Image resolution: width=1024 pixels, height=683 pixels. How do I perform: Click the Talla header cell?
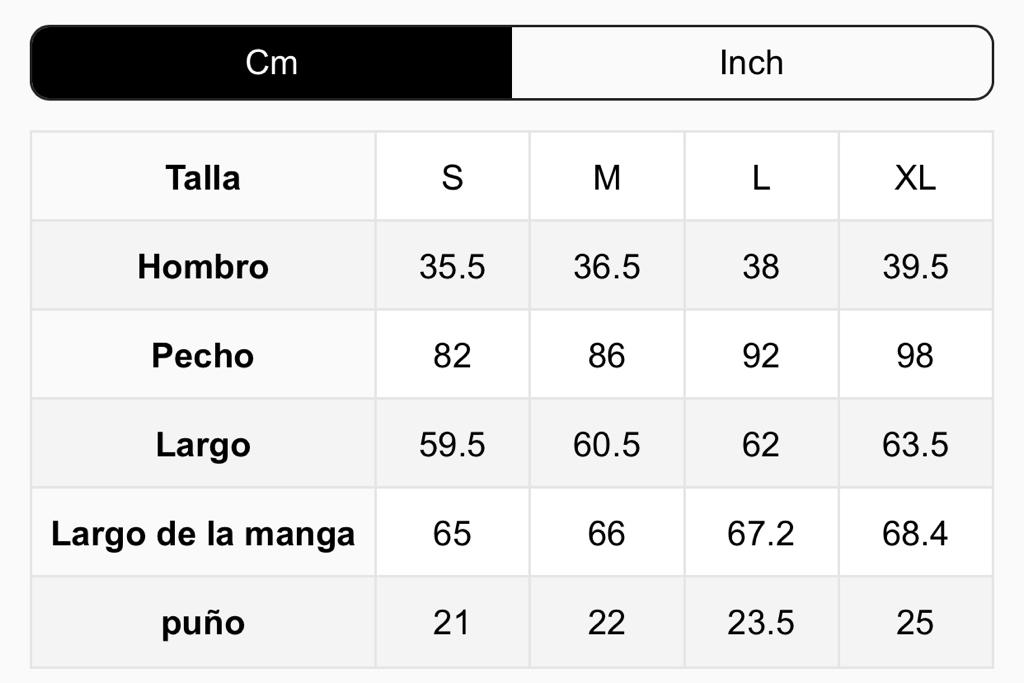point(203,178)
